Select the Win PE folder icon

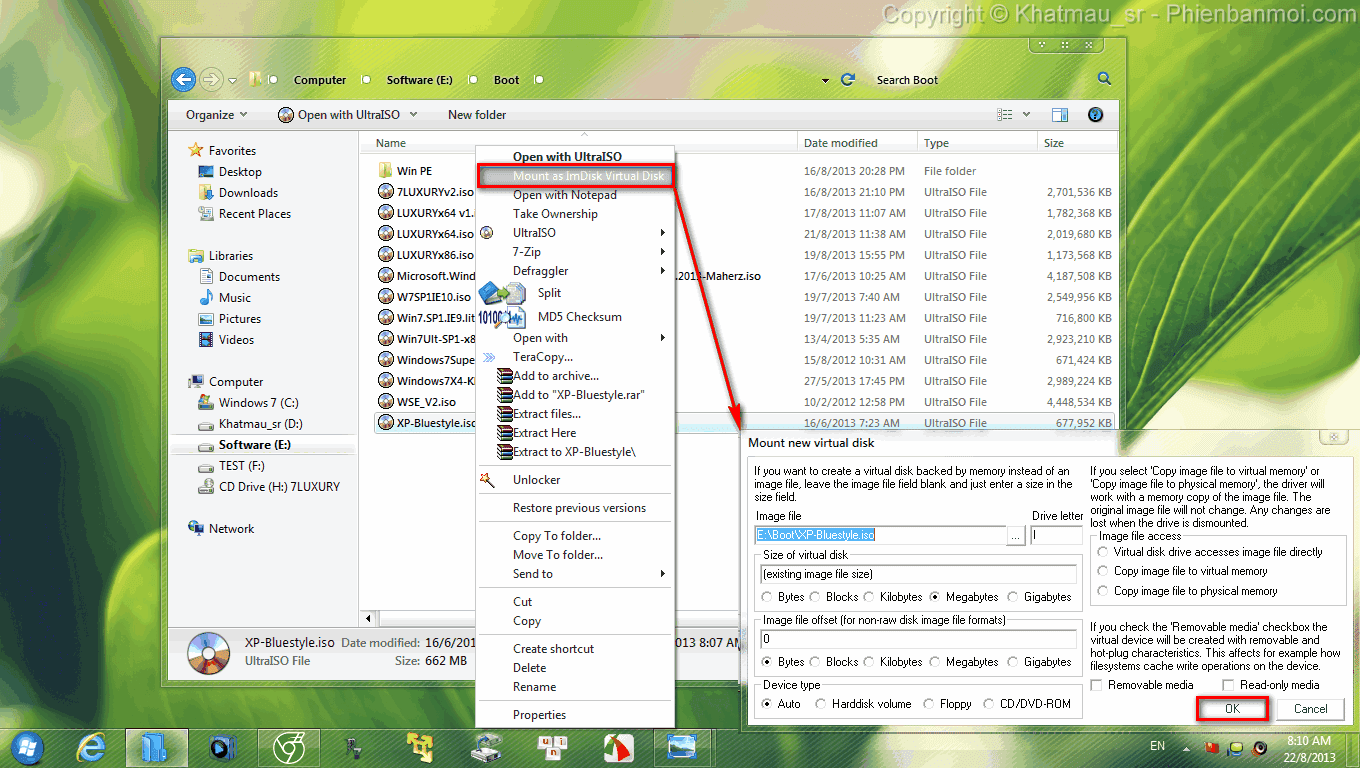(385, 171)
